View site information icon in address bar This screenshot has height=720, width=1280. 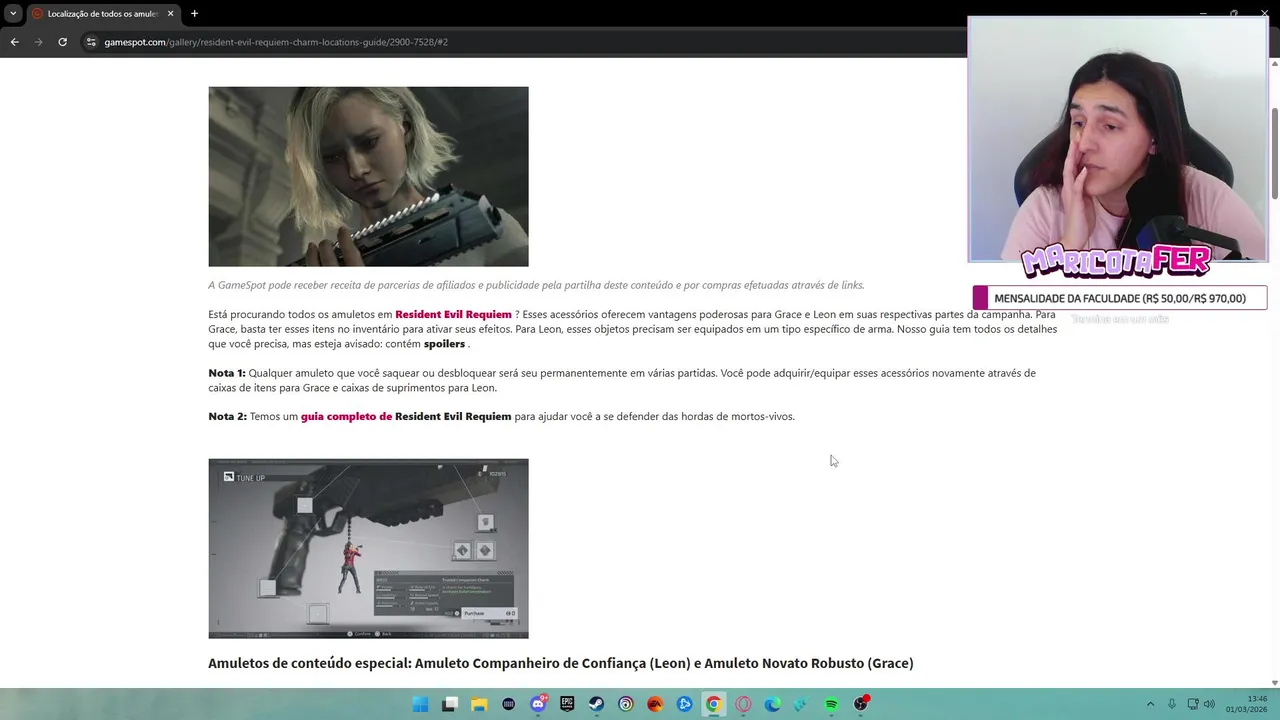click(91, 42)
